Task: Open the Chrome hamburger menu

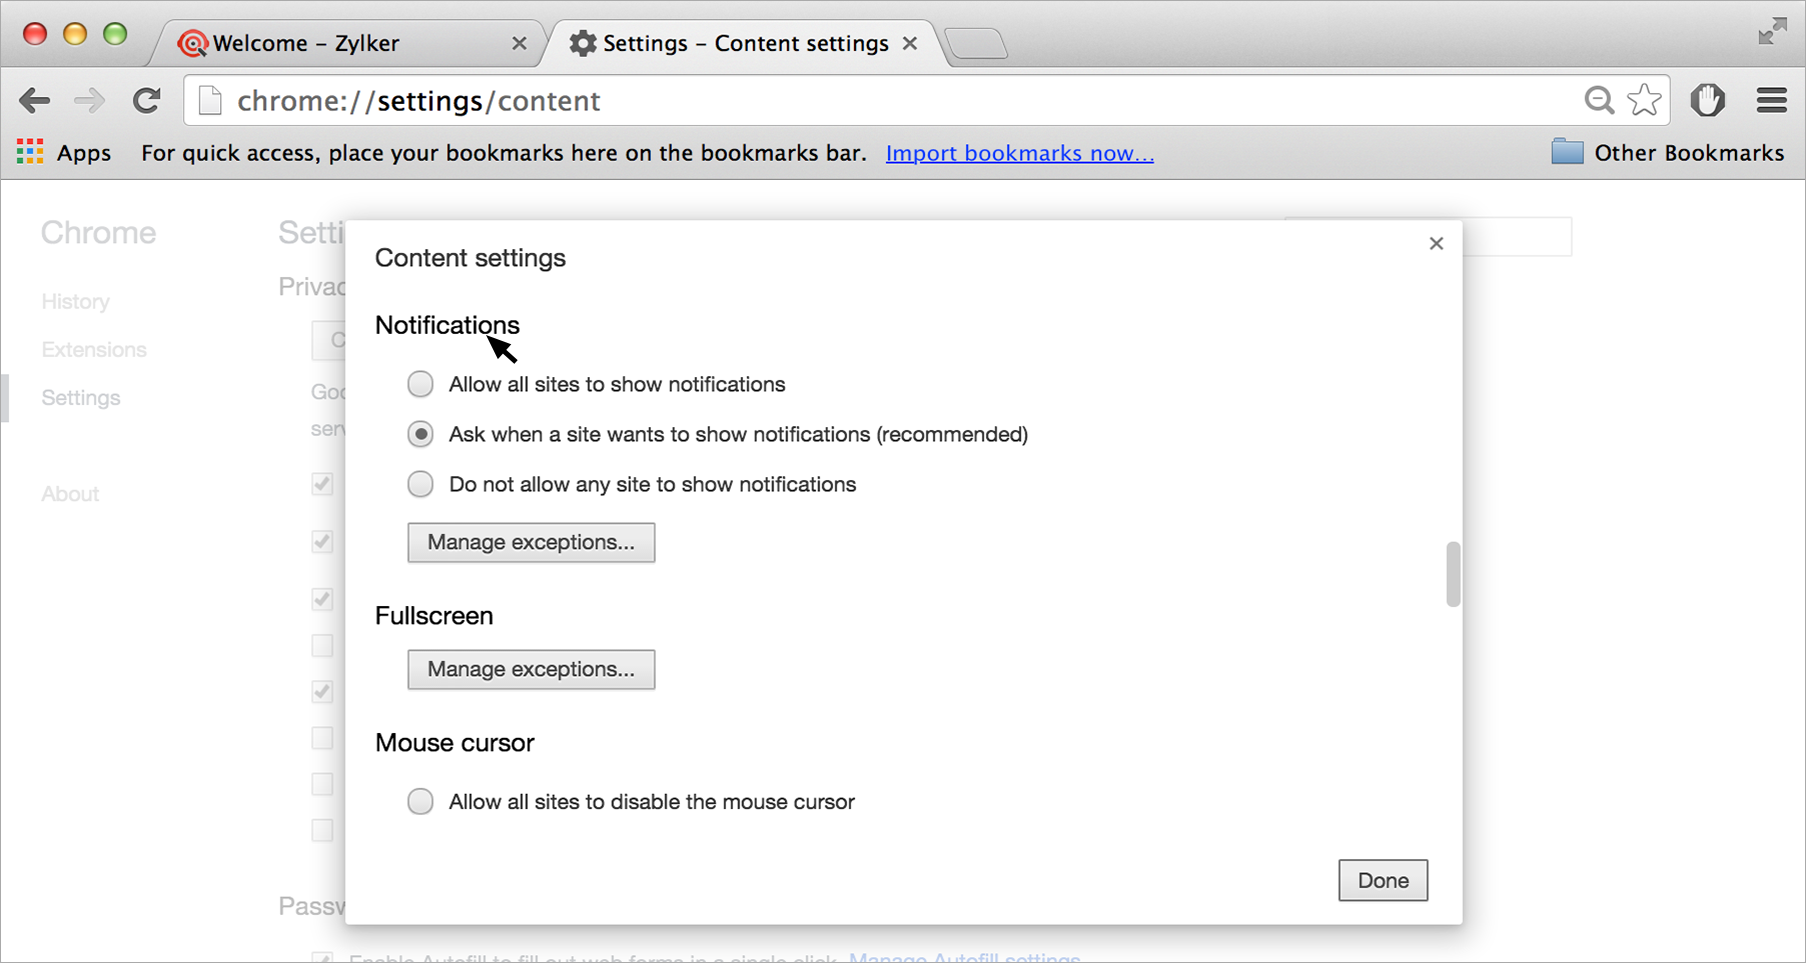Action: [x=1771, y=101]
